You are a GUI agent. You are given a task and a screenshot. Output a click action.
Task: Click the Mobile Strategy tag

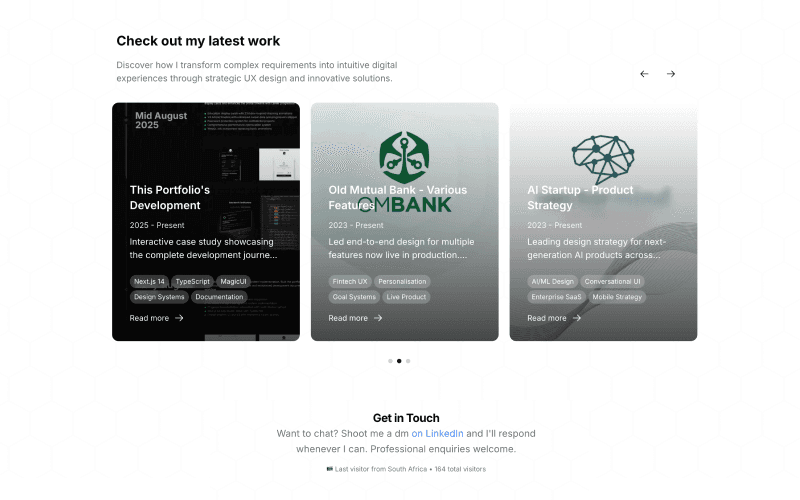(617, 297)
